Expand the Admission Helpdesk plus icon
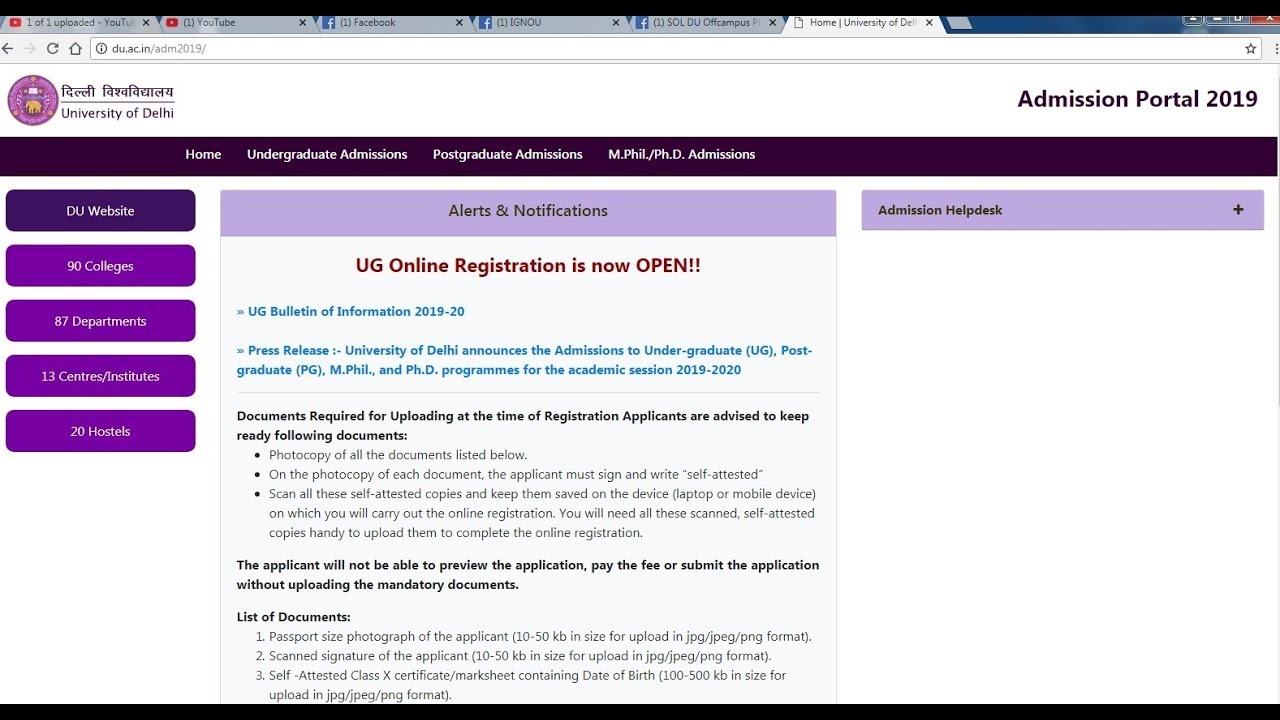Image resolution: width=1280 pixels, height=720 pixels. (x=1238, y=210)
